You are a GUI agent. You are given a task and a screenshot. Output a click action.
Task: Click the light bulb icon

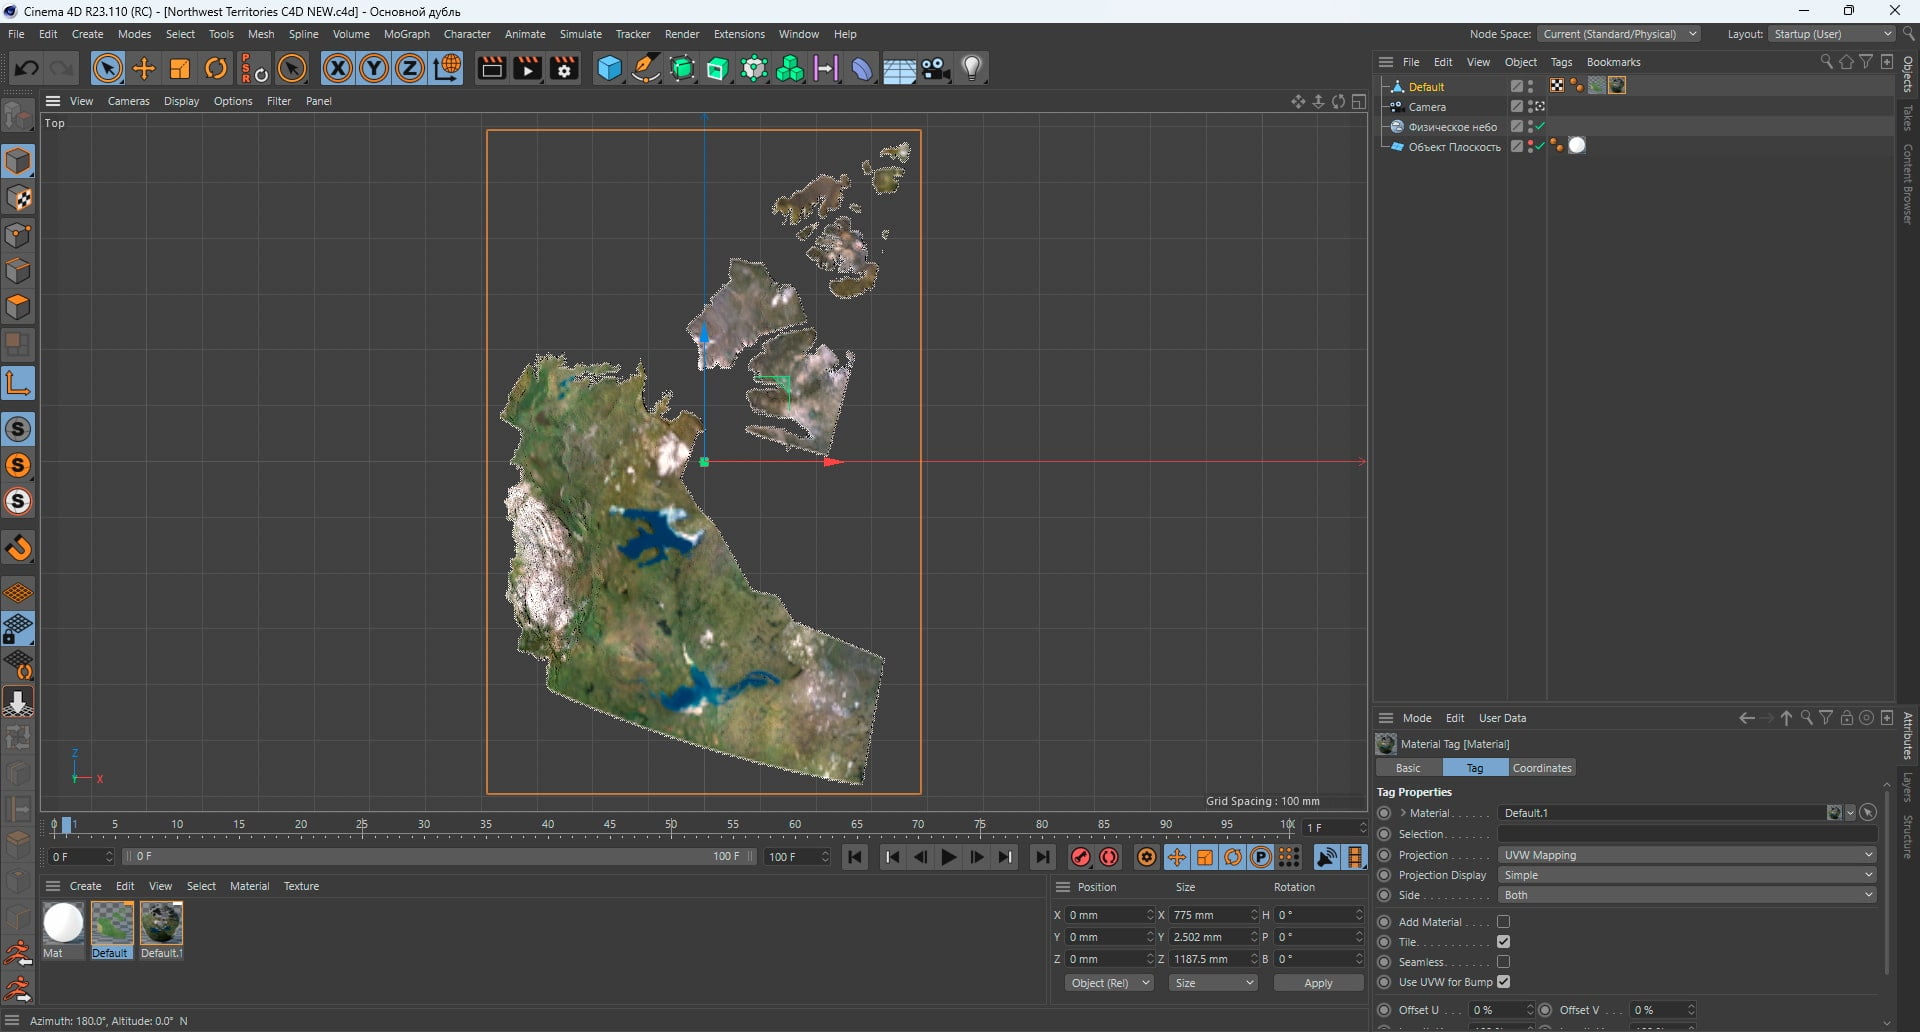point(972,68)
